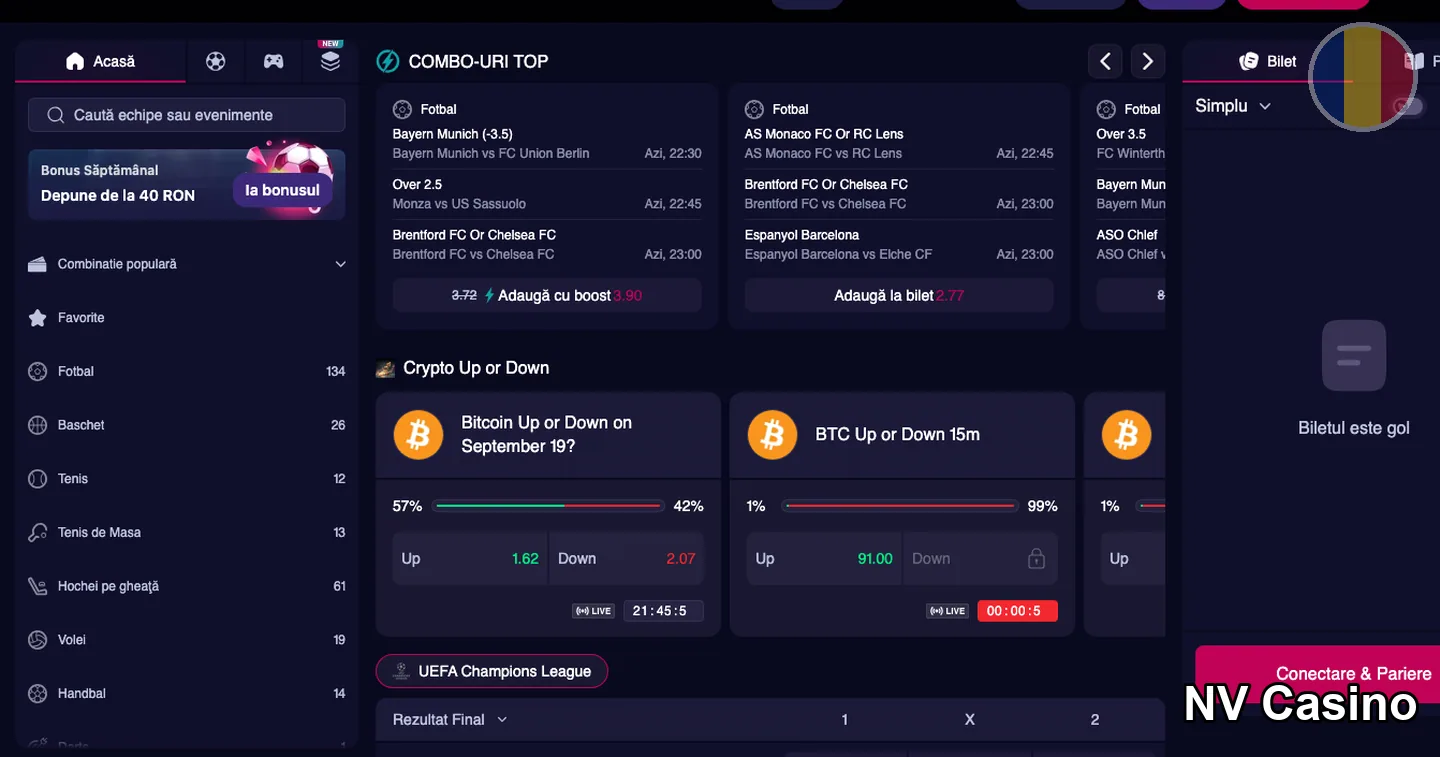The width and height of the screenshot is (1440, 757).
Task: Click the empty ticket icon
Action: click(1354, 355)
